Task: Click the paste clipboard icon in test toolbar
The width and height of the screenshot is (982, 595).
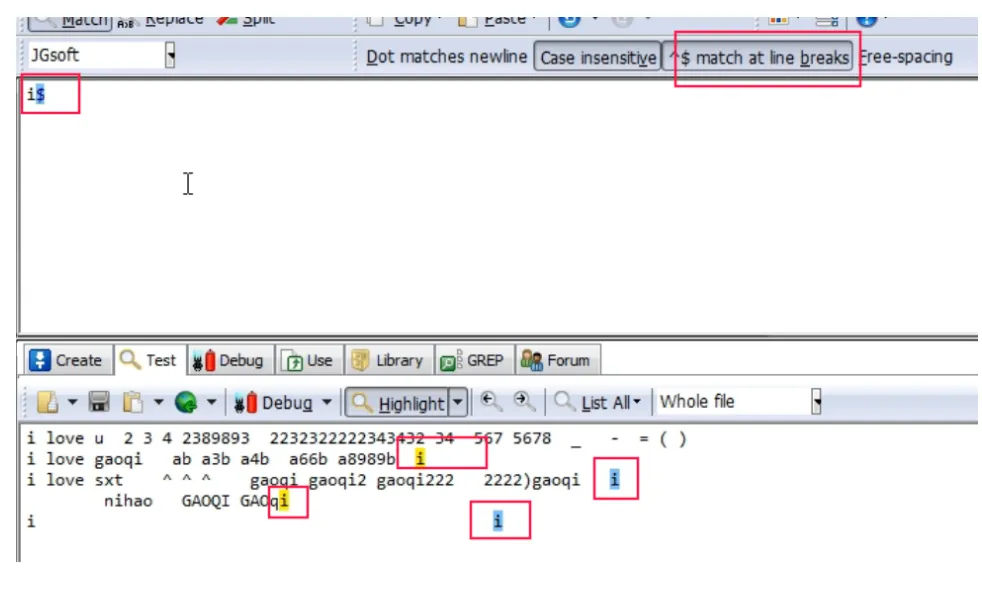Action: (x=133, y=402)
